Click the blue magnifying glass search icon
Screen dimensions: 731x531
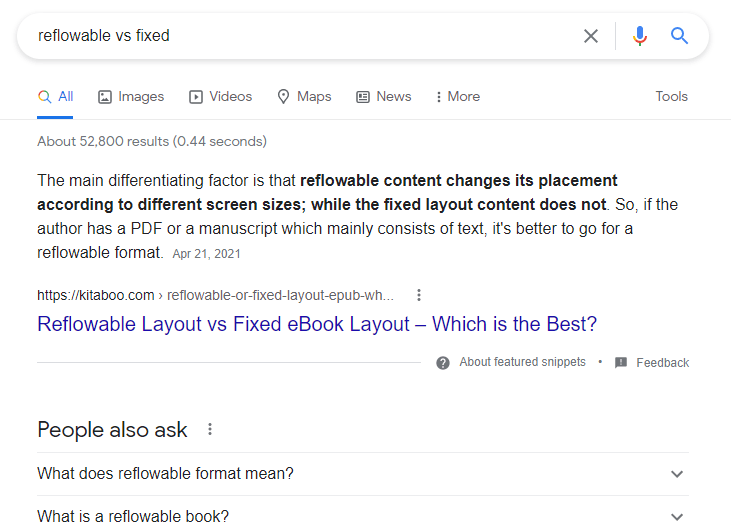tap(680, 36)
